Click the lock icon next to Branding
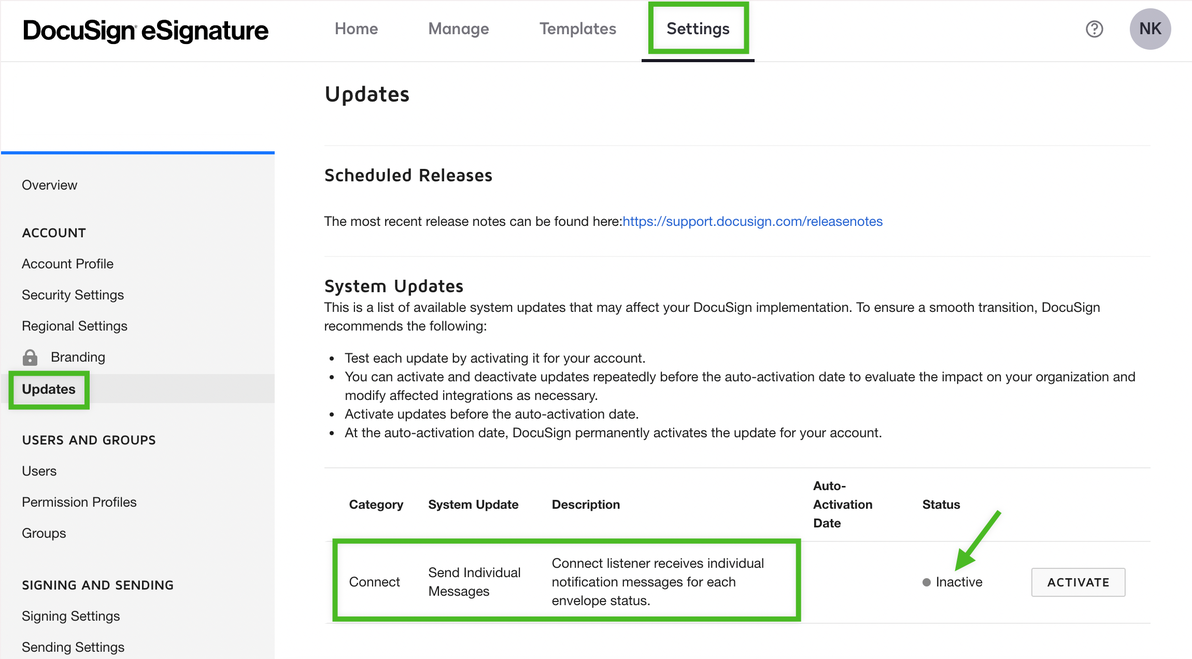Image resolution: width=1192 pixels, height=659 pixels. point(29,357)
